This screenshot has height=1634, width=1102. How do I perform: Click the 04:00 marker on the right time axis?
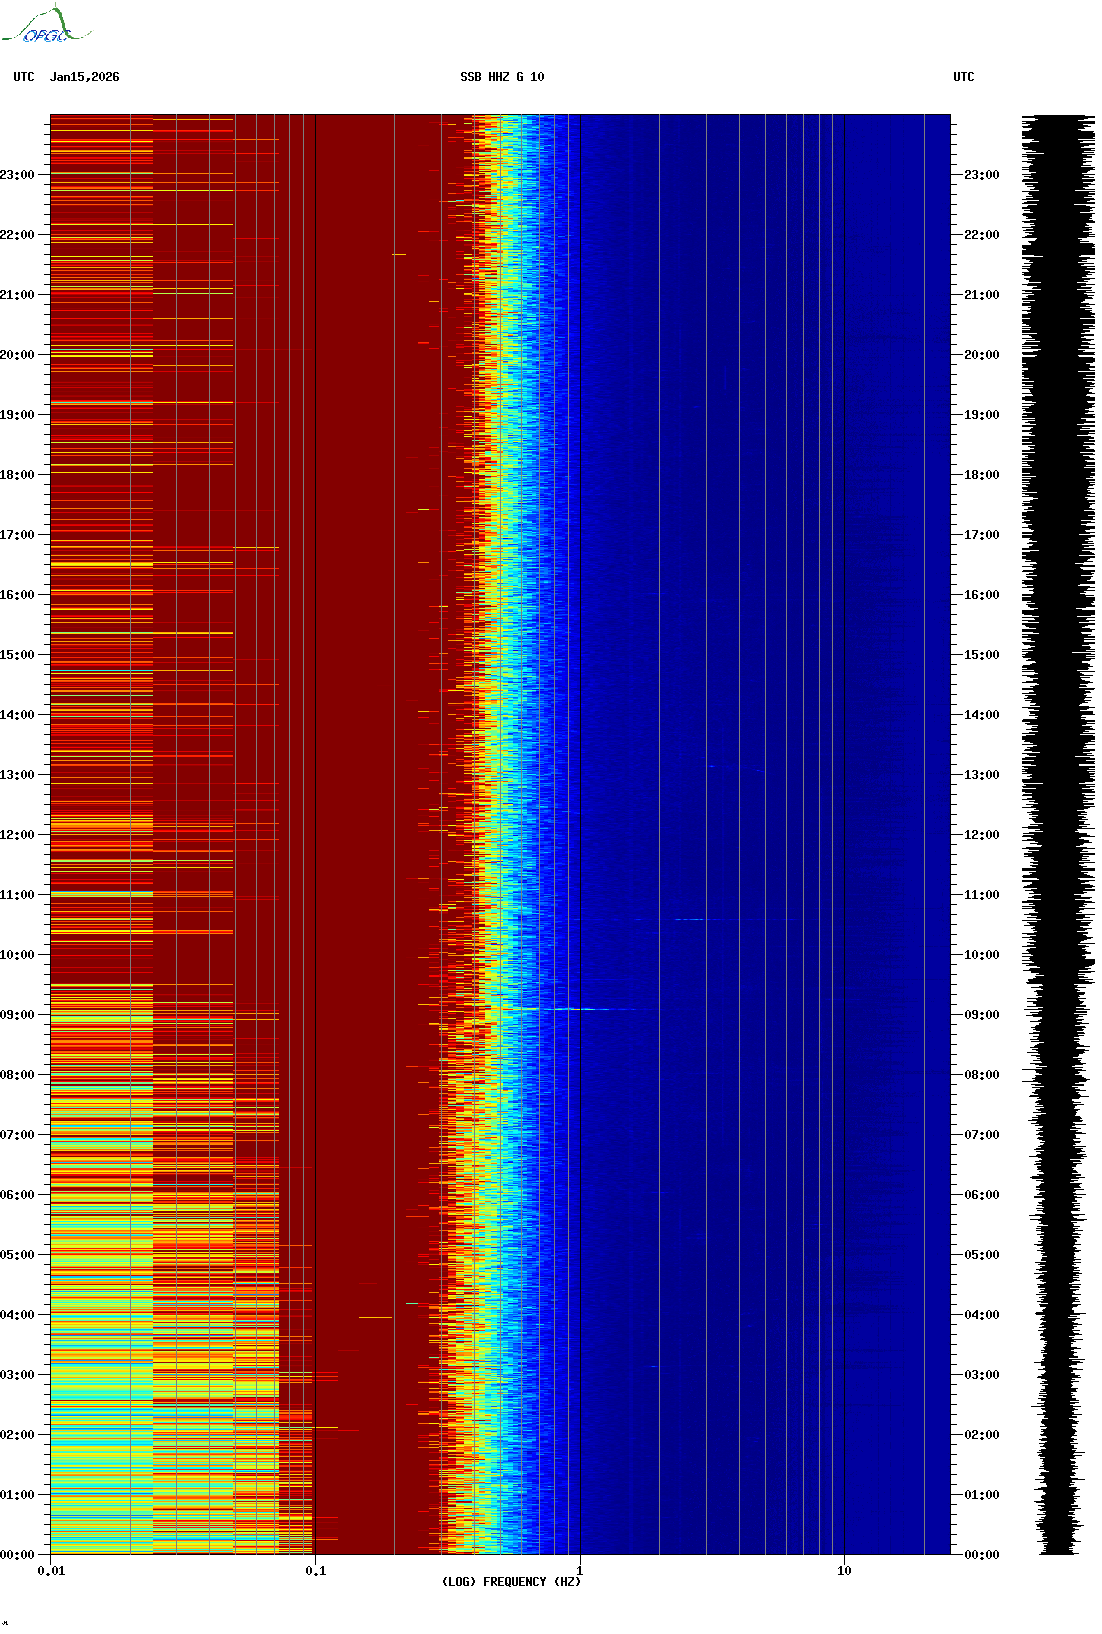[x=981, y=1315]
